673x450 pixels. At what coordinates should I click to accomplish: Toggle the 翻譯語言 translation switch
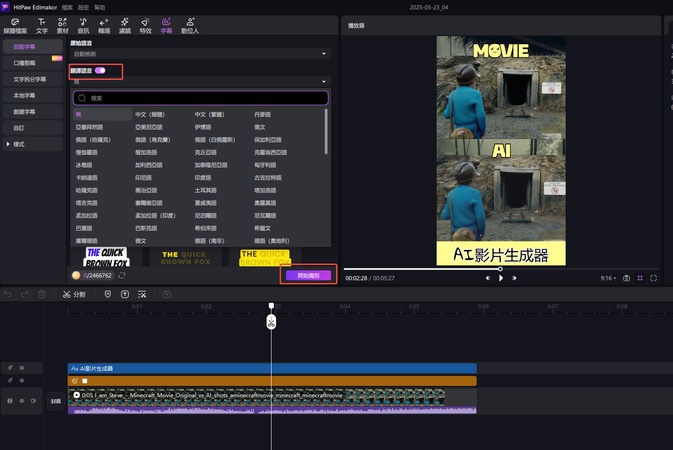click(x=100, y=70)
